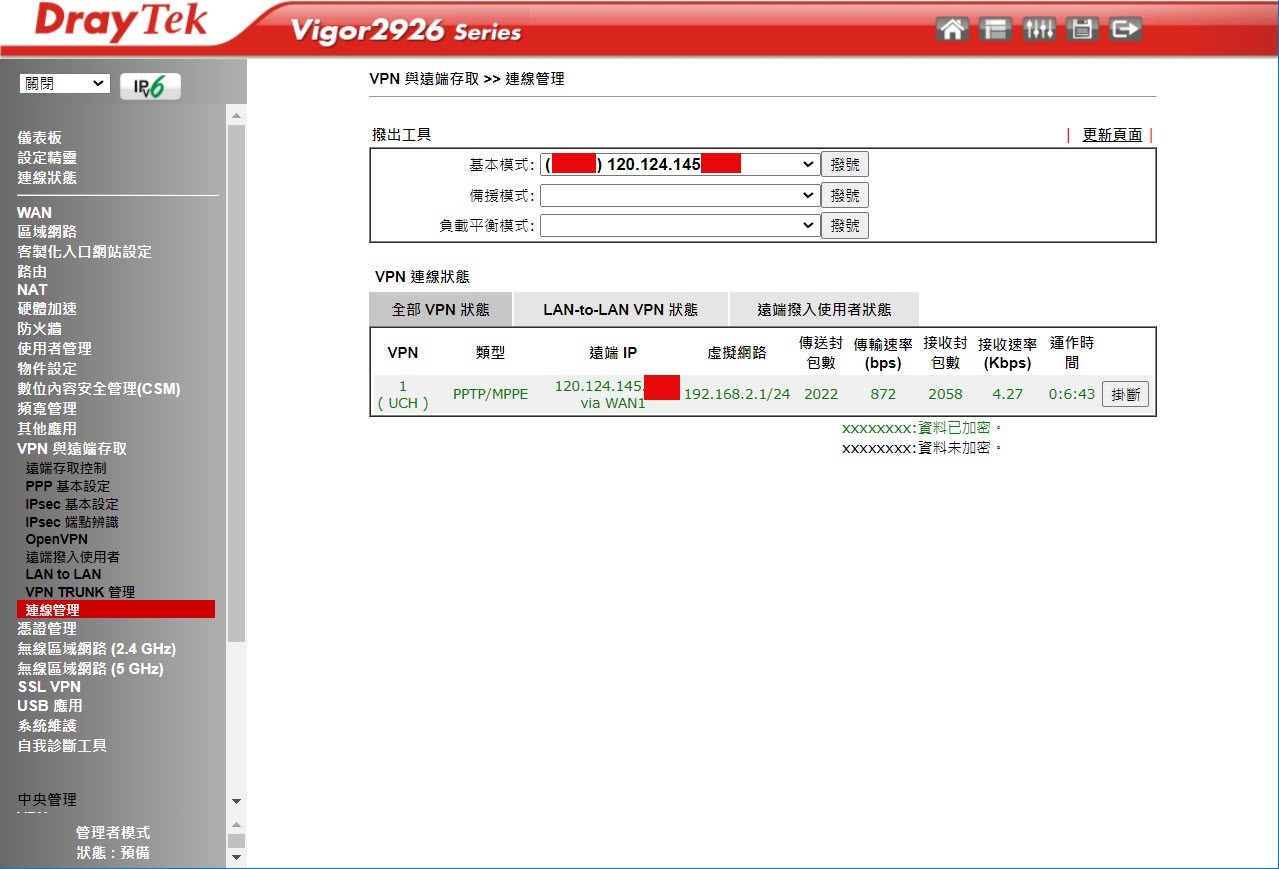The width and height of the screenshot is (1279, 869).
Task: Switch to 全部 VPN 狀態 tab
Action: tap(441, 310)
